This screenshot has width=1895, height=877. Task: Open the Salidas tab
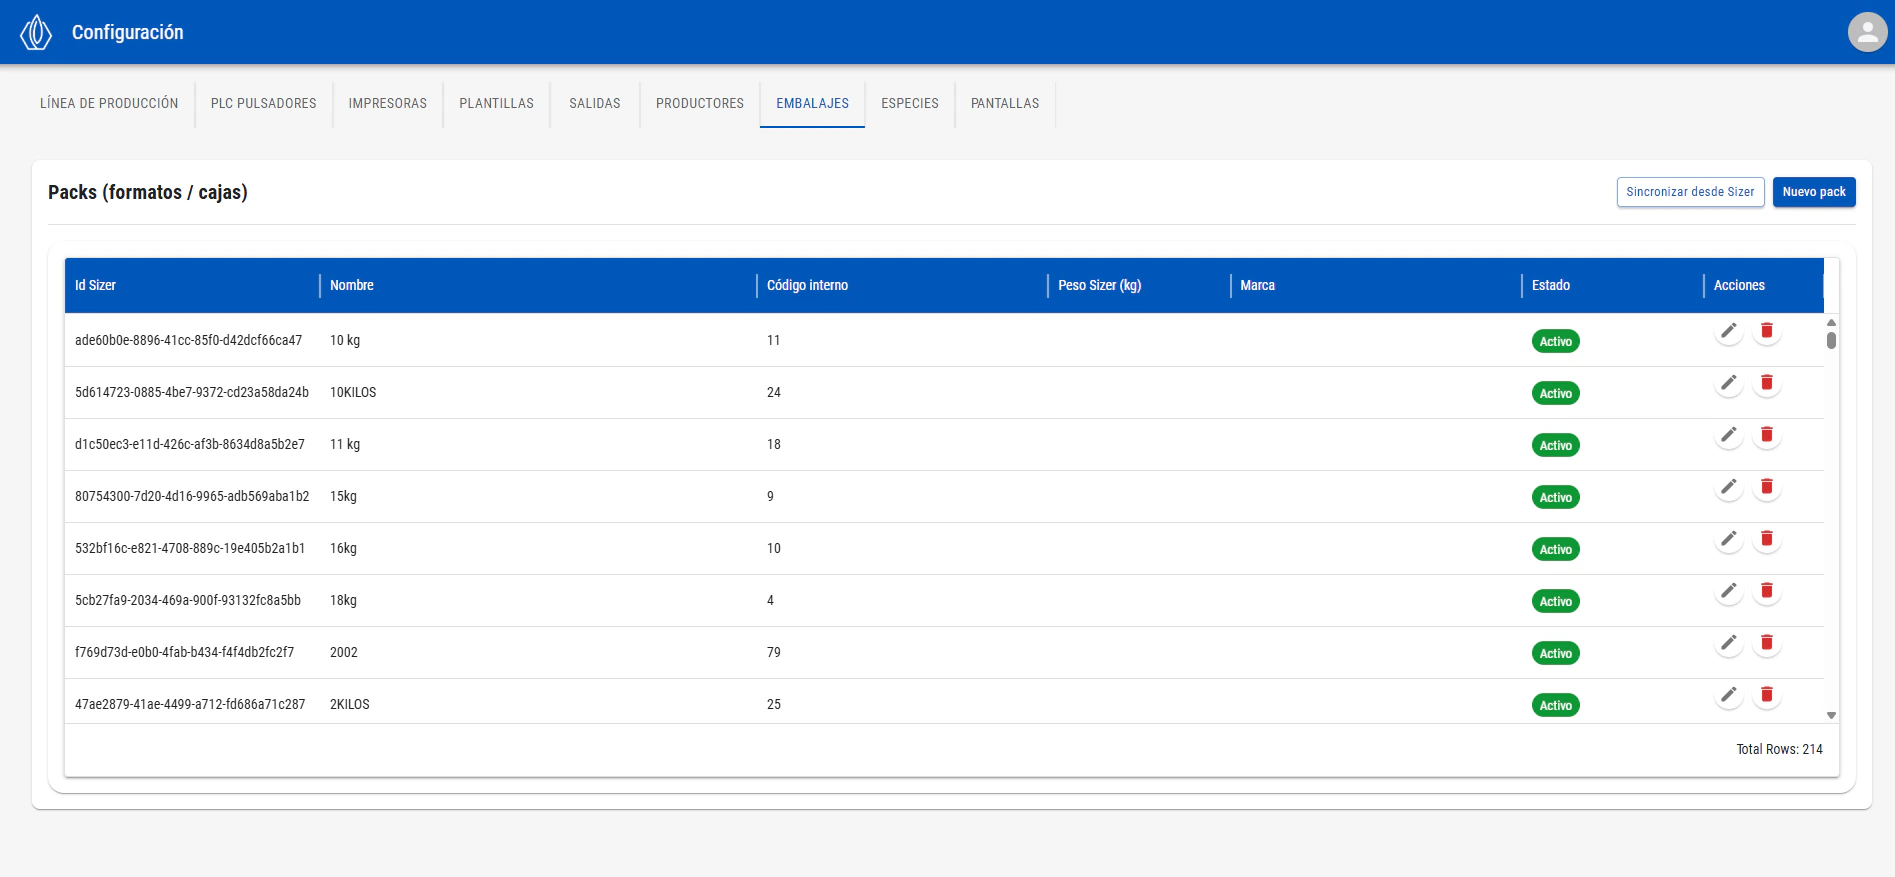tap(595, 104)
